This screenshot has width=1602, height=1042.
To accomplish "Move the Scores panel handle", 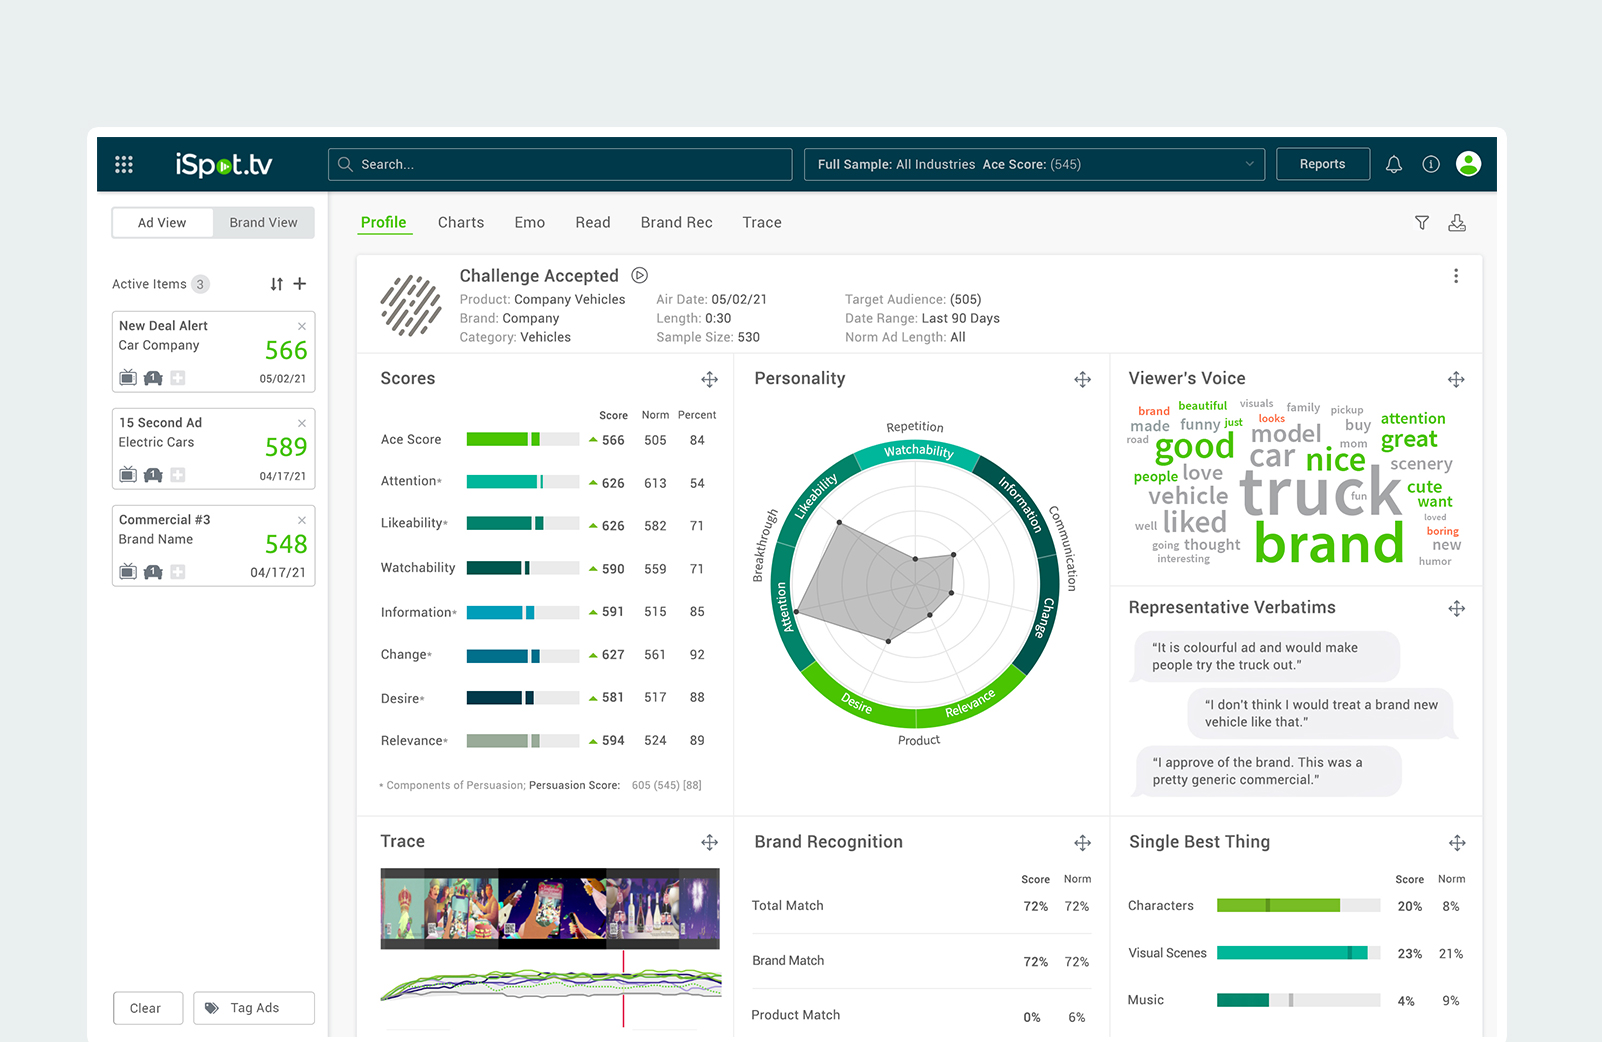I will tap(709, 380).
